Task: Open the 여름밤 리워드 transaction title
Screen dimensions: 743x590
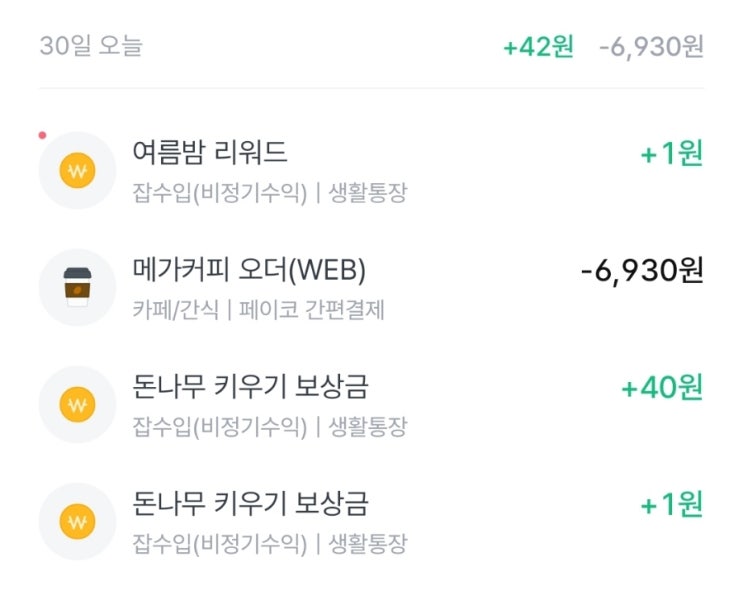Action: pos(209,152)
